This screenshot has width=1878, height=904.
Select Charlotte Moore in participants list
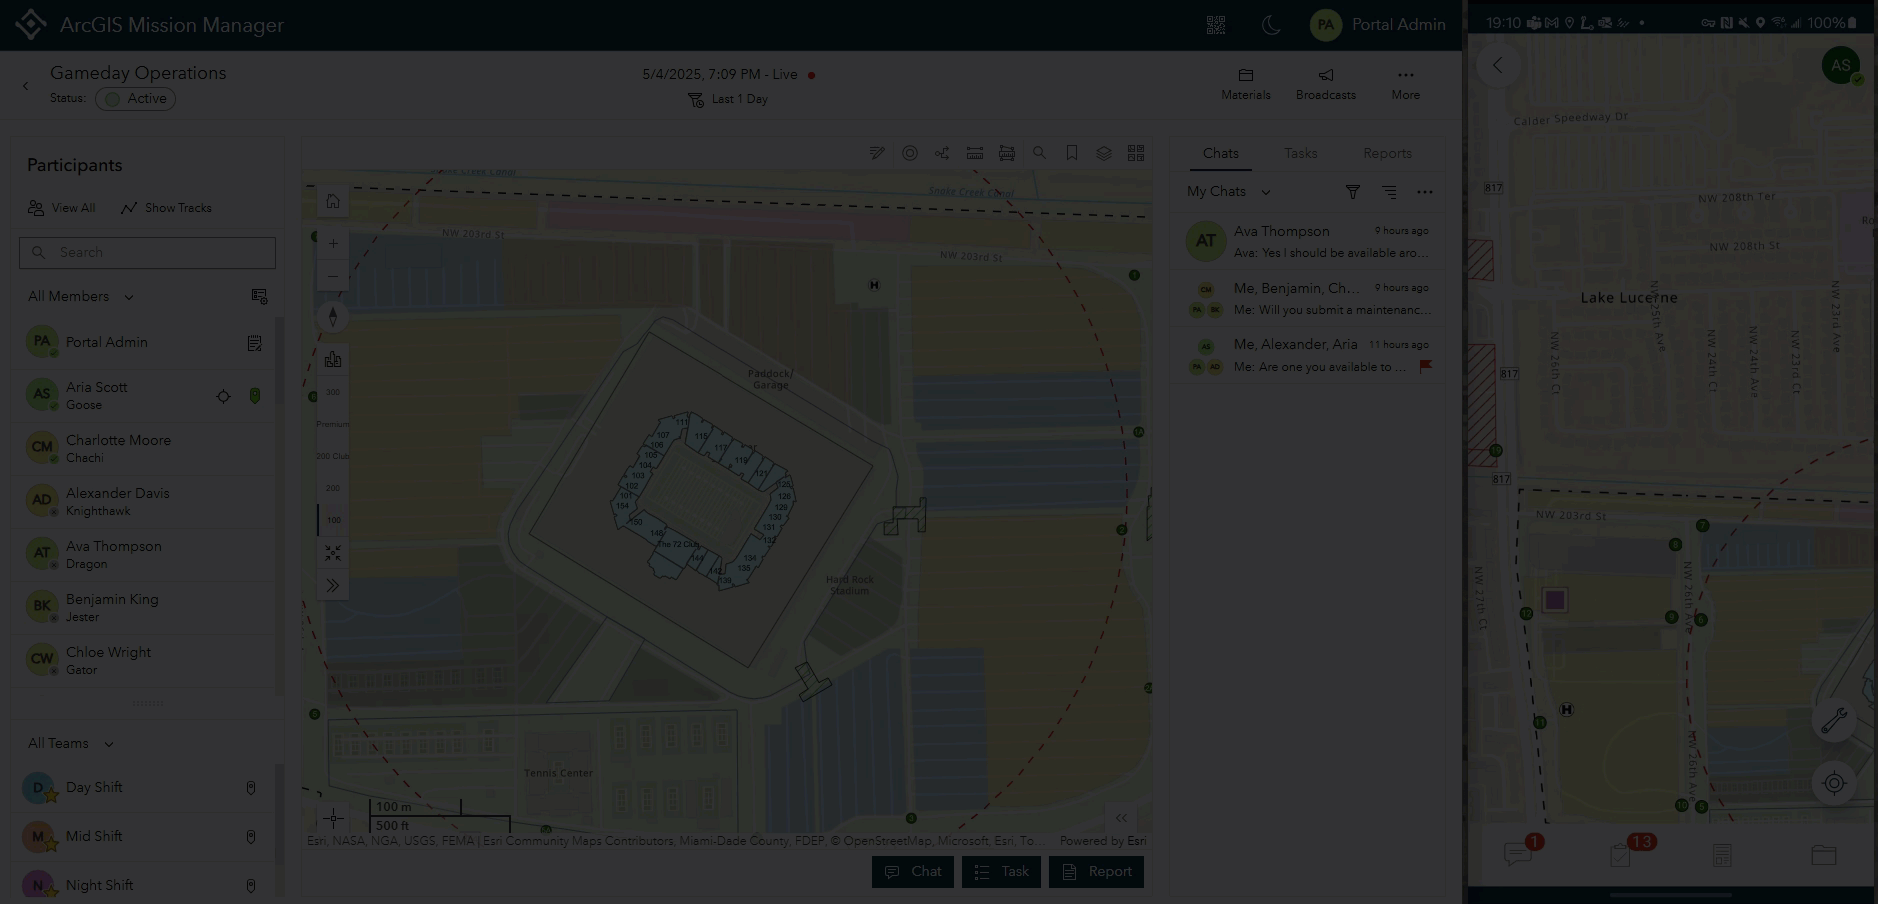[144, 449]
